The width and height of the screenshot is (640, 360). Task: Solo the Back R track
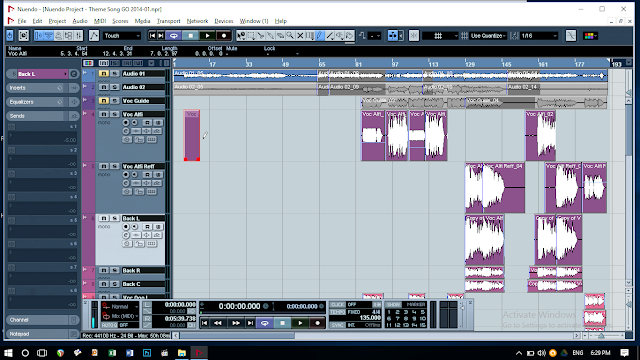[115, 271]
